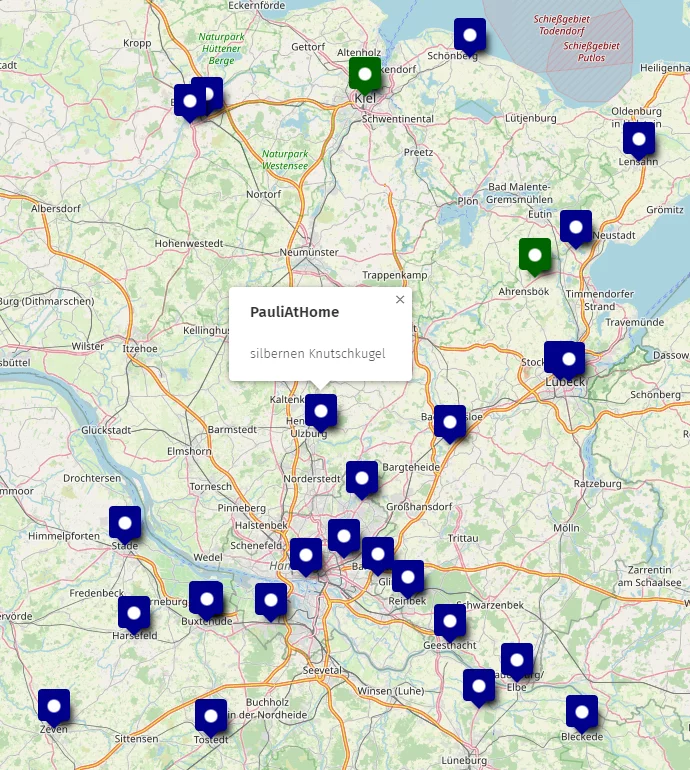This screenshot has height=770, width=690.
Task: Open the marker at Henstedt-Ulzburg below the popup
Action: (x=321, y=411)
